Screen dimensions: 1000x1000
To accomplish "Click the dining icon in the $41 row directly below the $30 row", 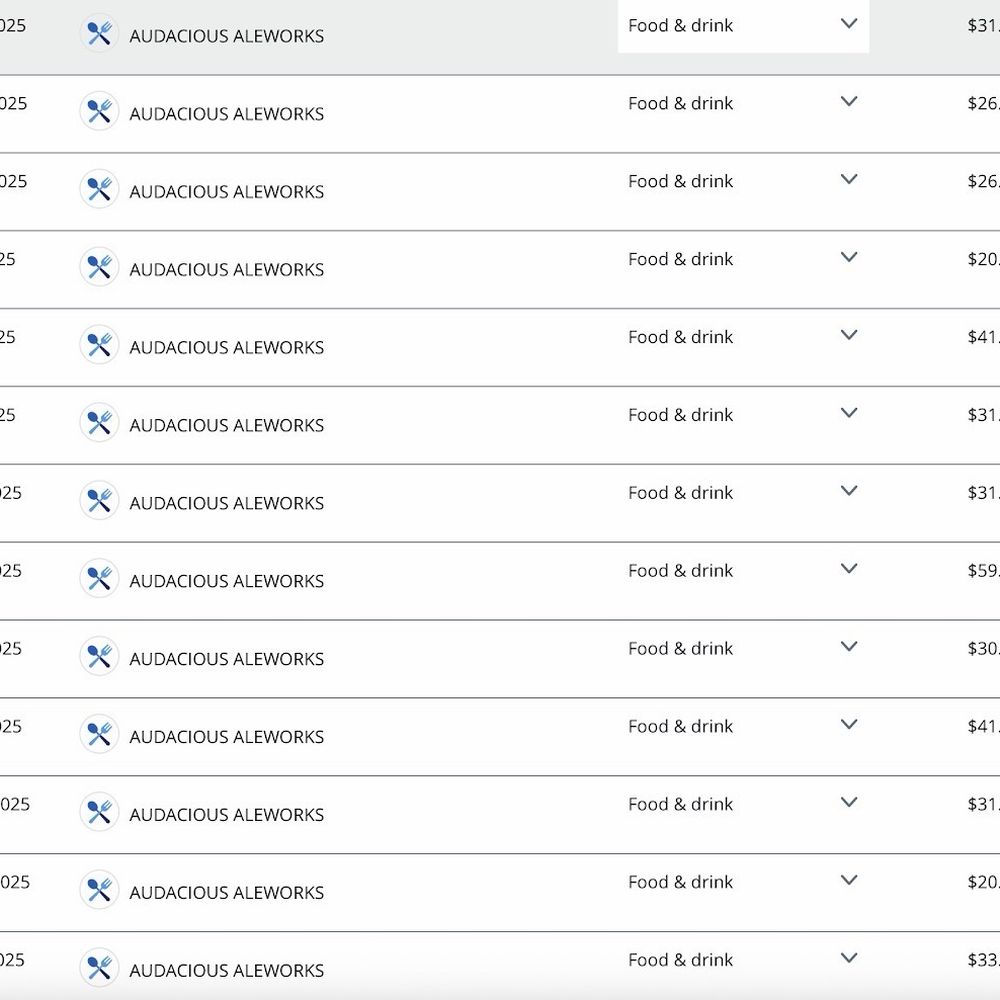I will tap(99, 733).
